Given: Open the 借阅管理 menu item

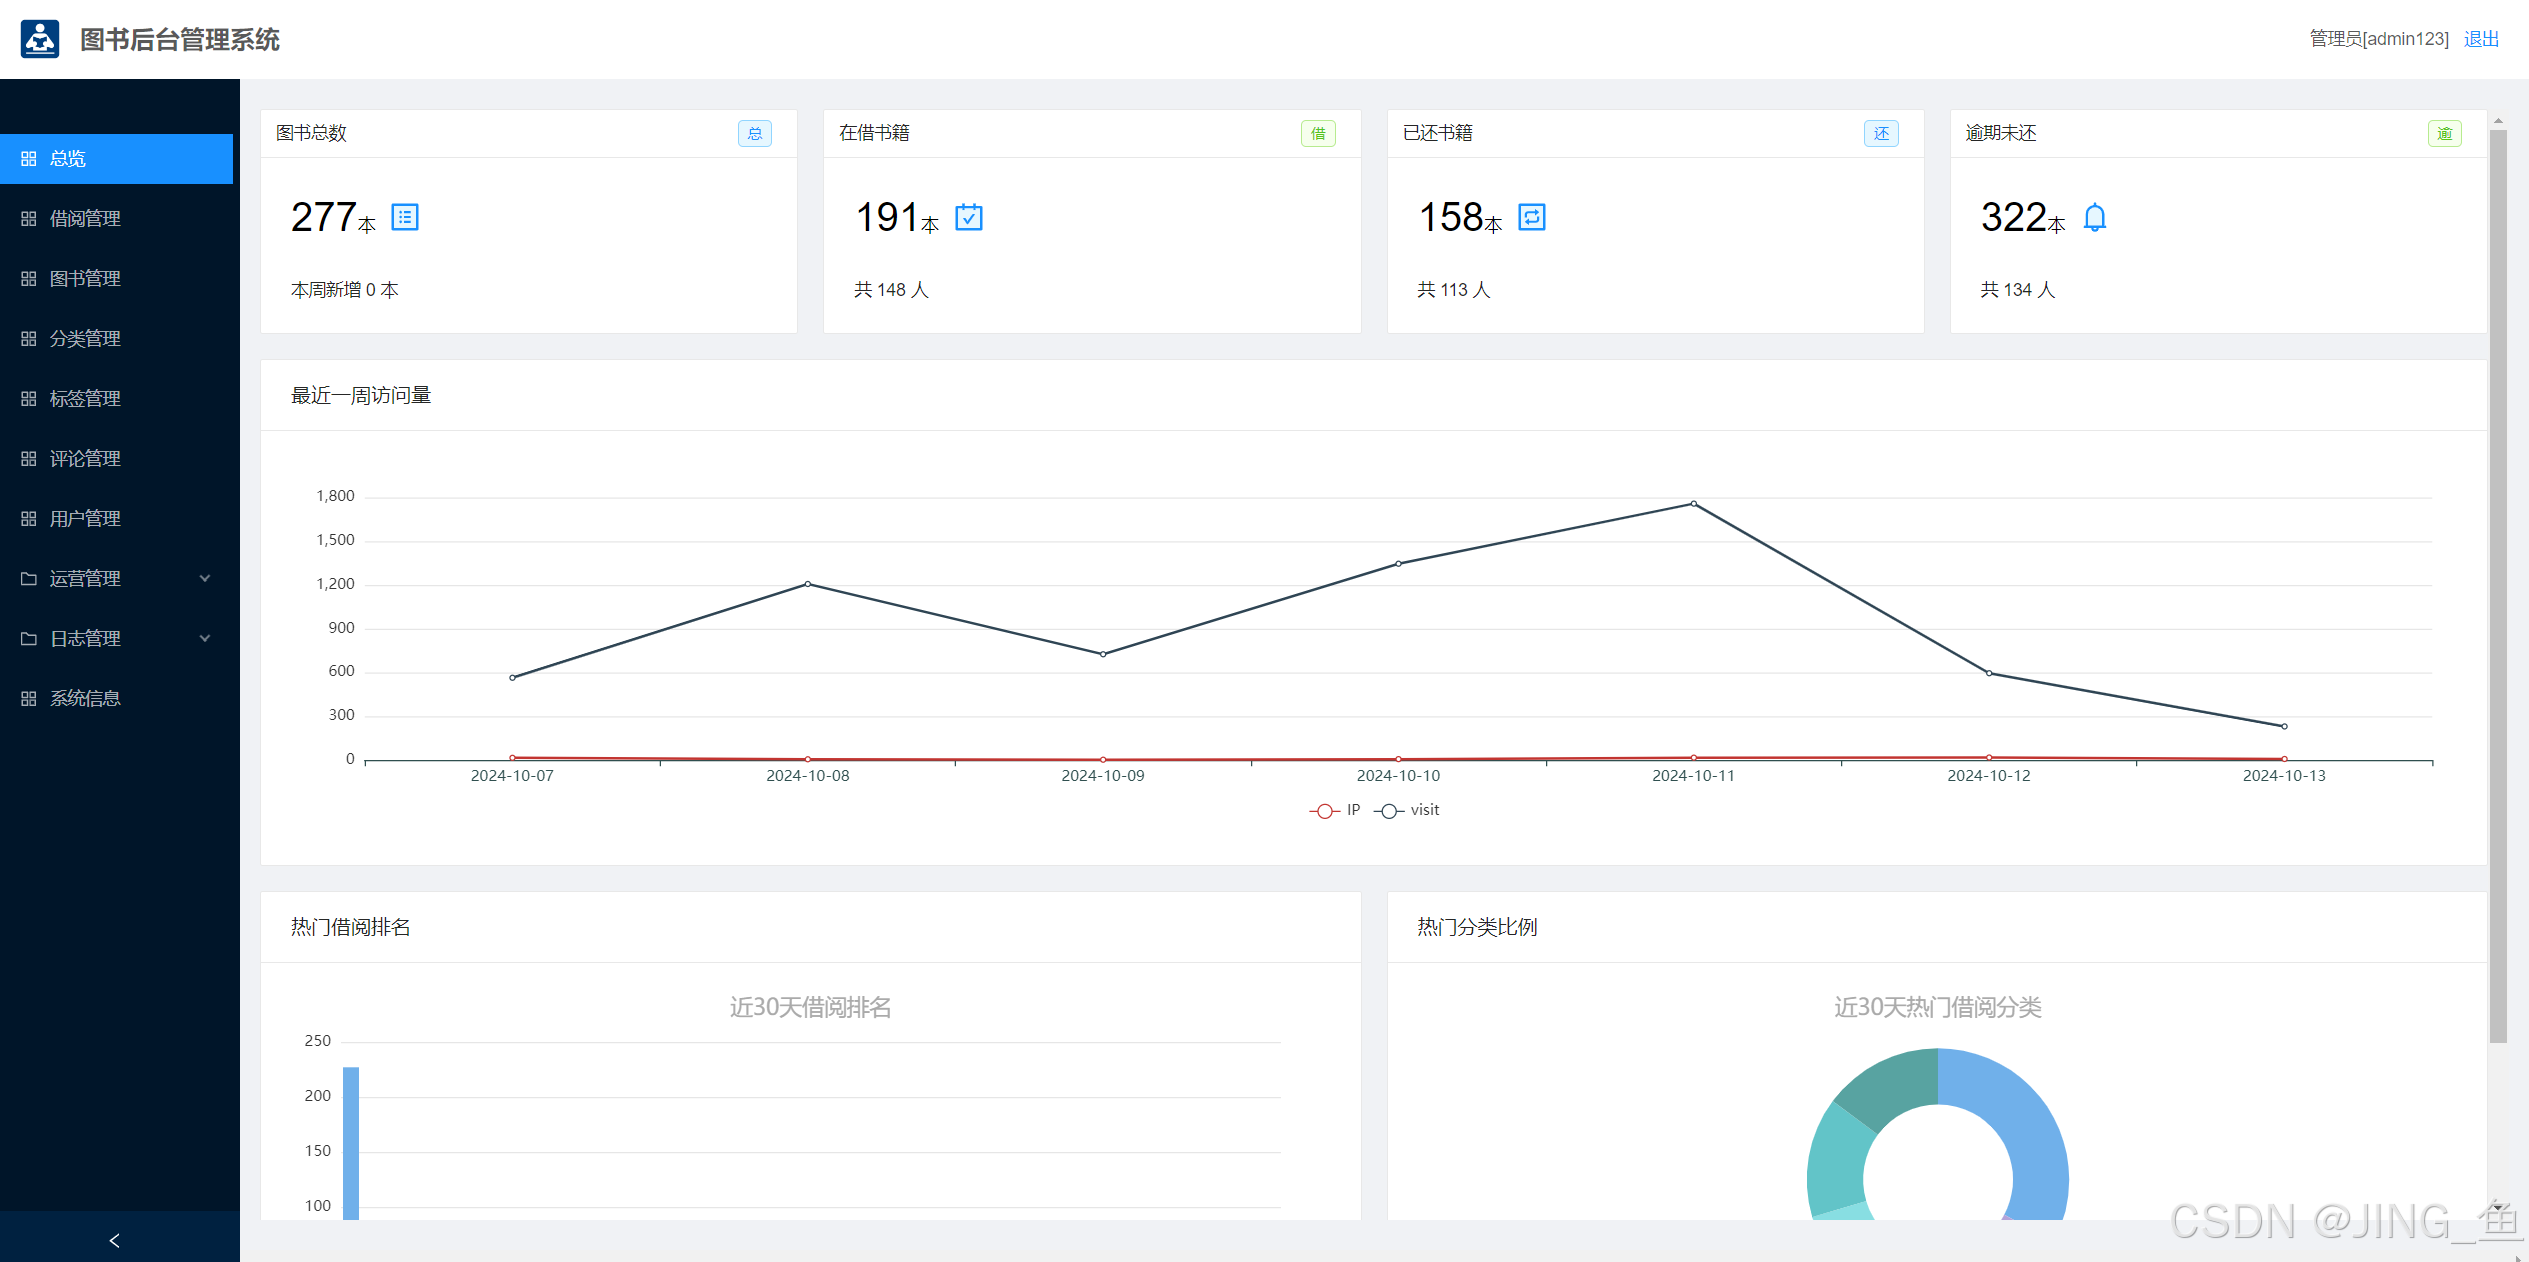Looking at the screenshot, I should (x=85, y=218).
